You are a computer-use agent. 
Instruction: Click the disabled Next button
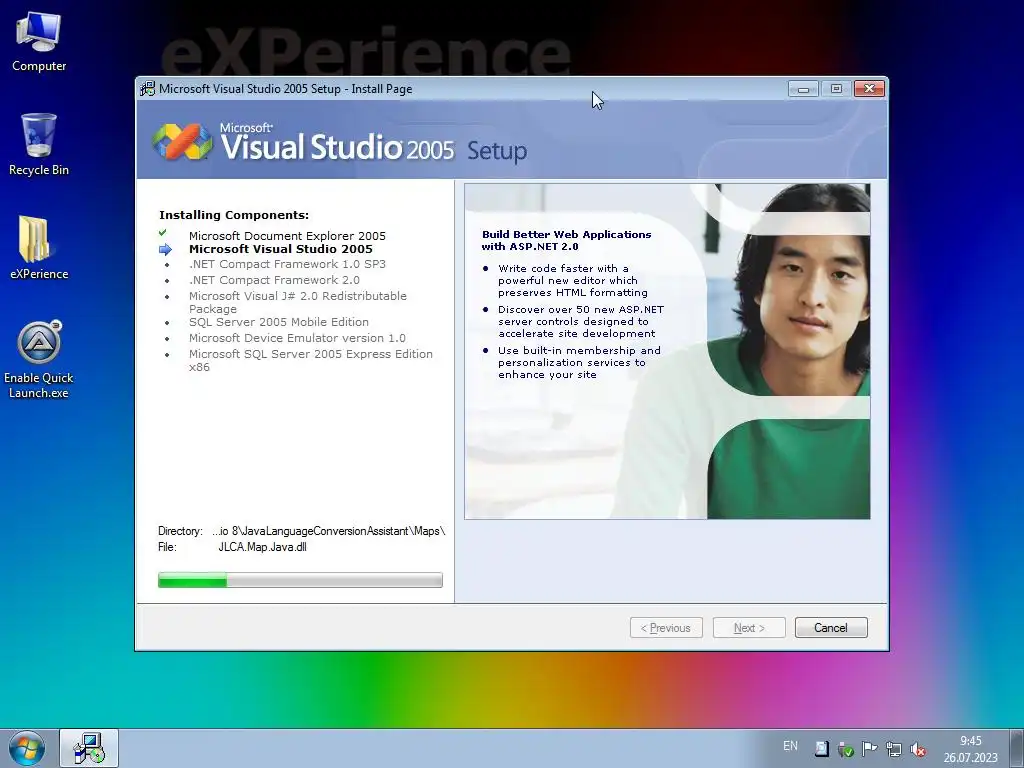(749, 628)
